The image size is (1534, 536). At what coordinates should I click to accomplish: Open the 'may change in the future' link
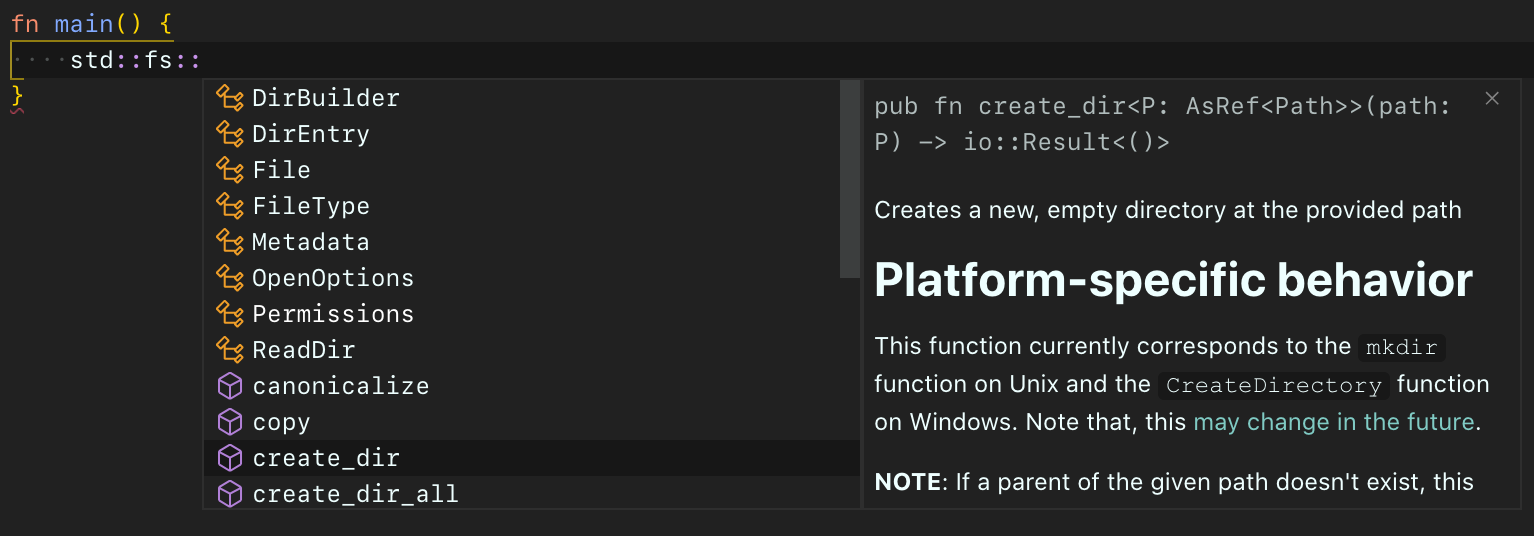[1334, 422]
